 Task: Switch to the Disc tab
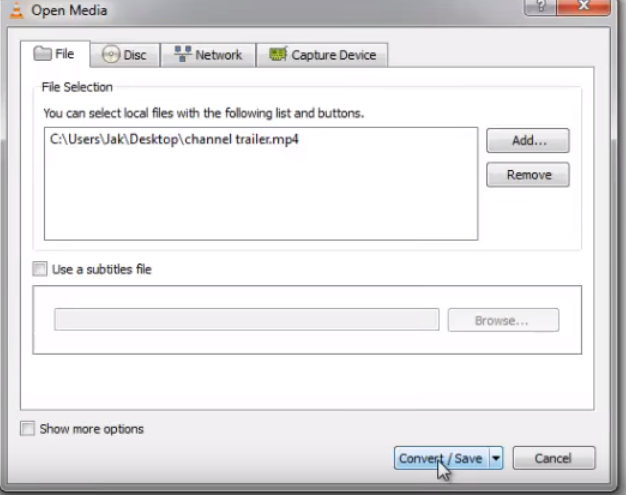pos(125,55)
